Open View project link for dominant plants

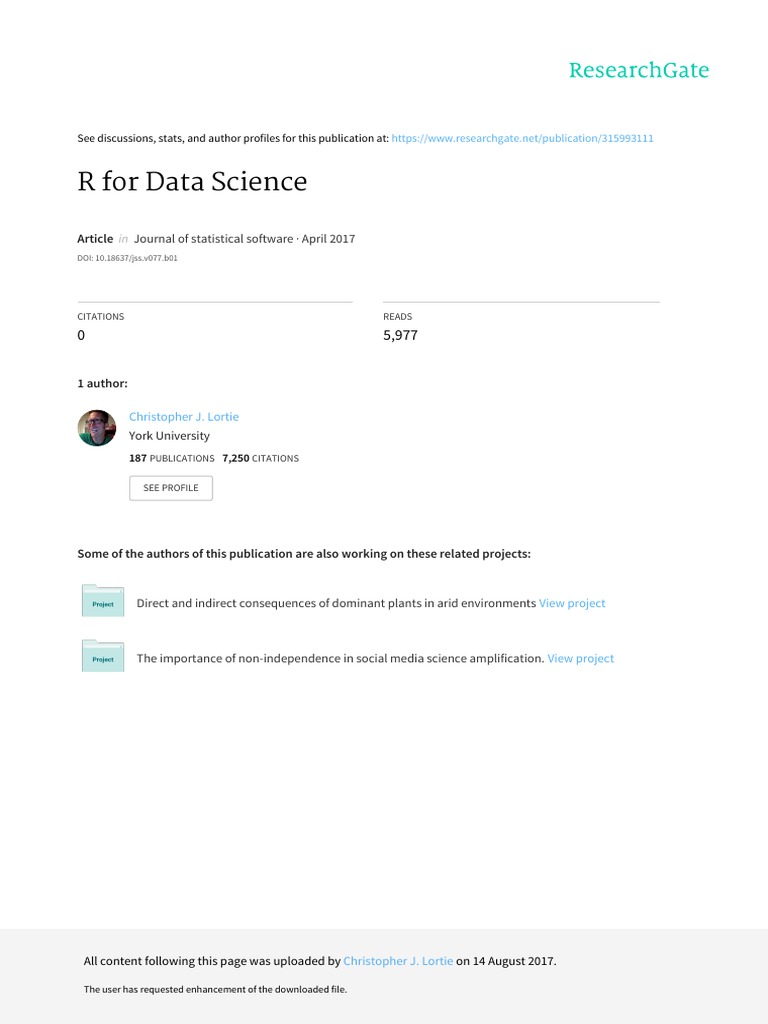pyautogui.click(x=572, y=603)
